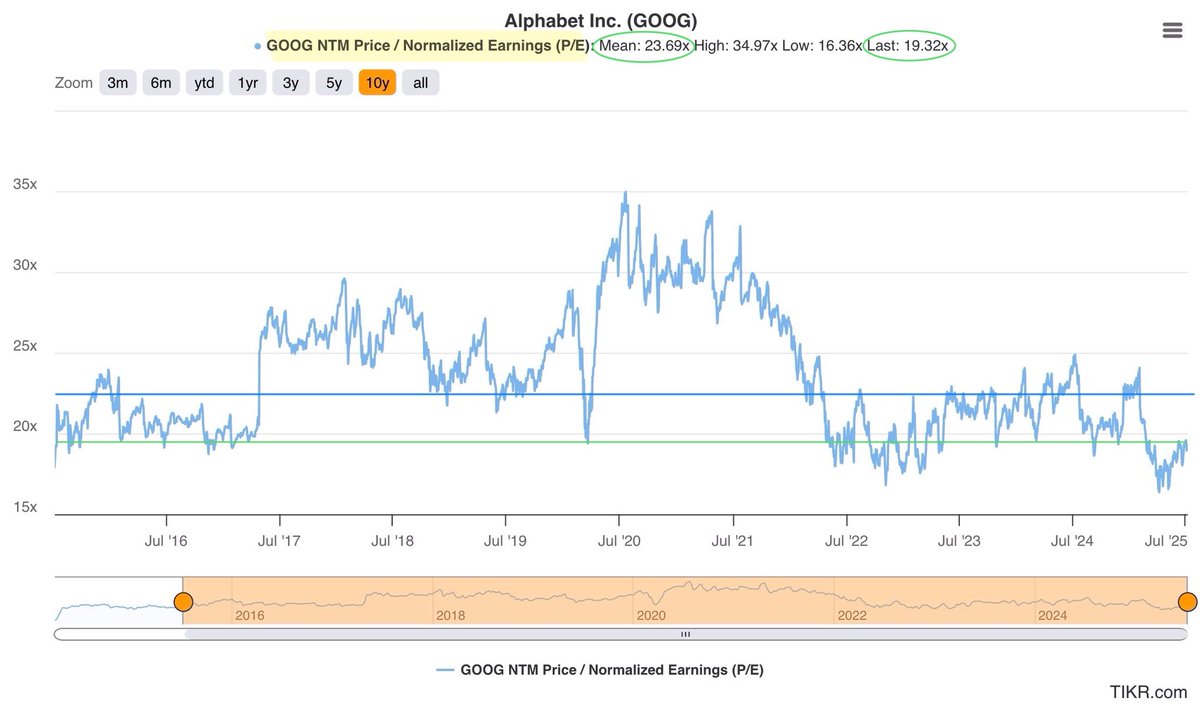
Task: Click 2020 in the navigator timeline
Action: pos(651,616)
